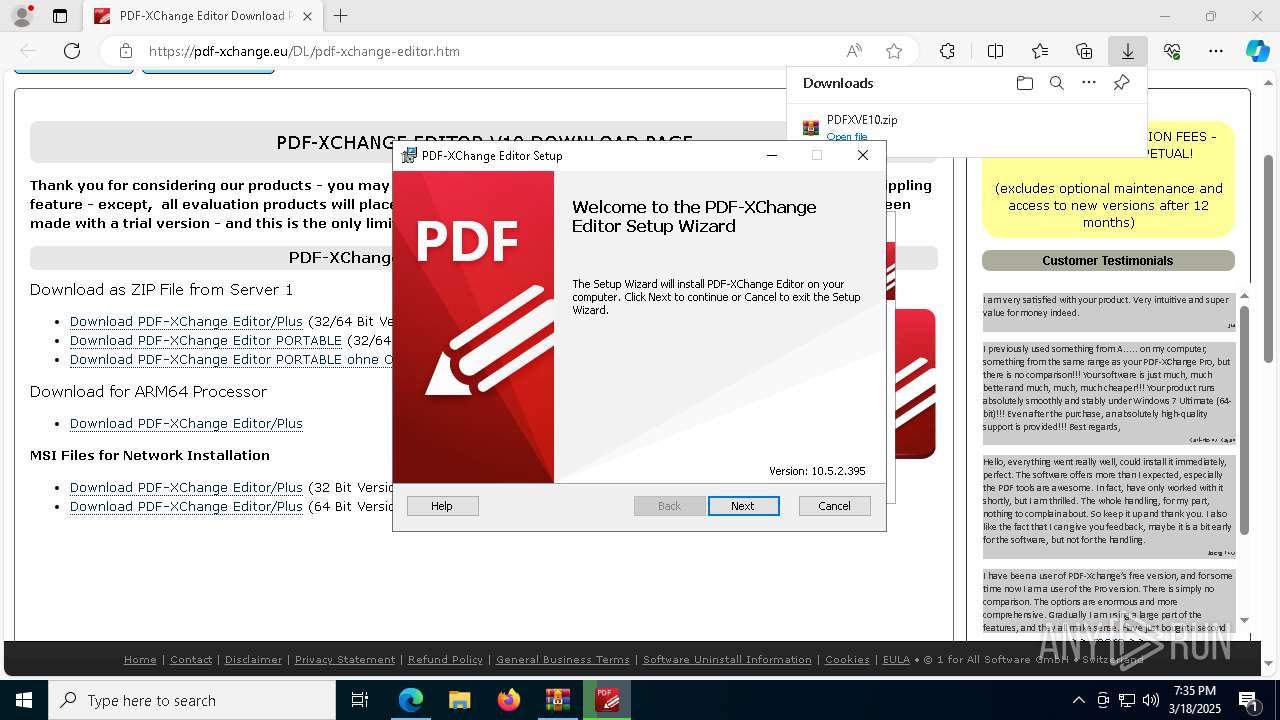
Task: Open File Explorer from the taskbar
Action: (x=459, y=700)
